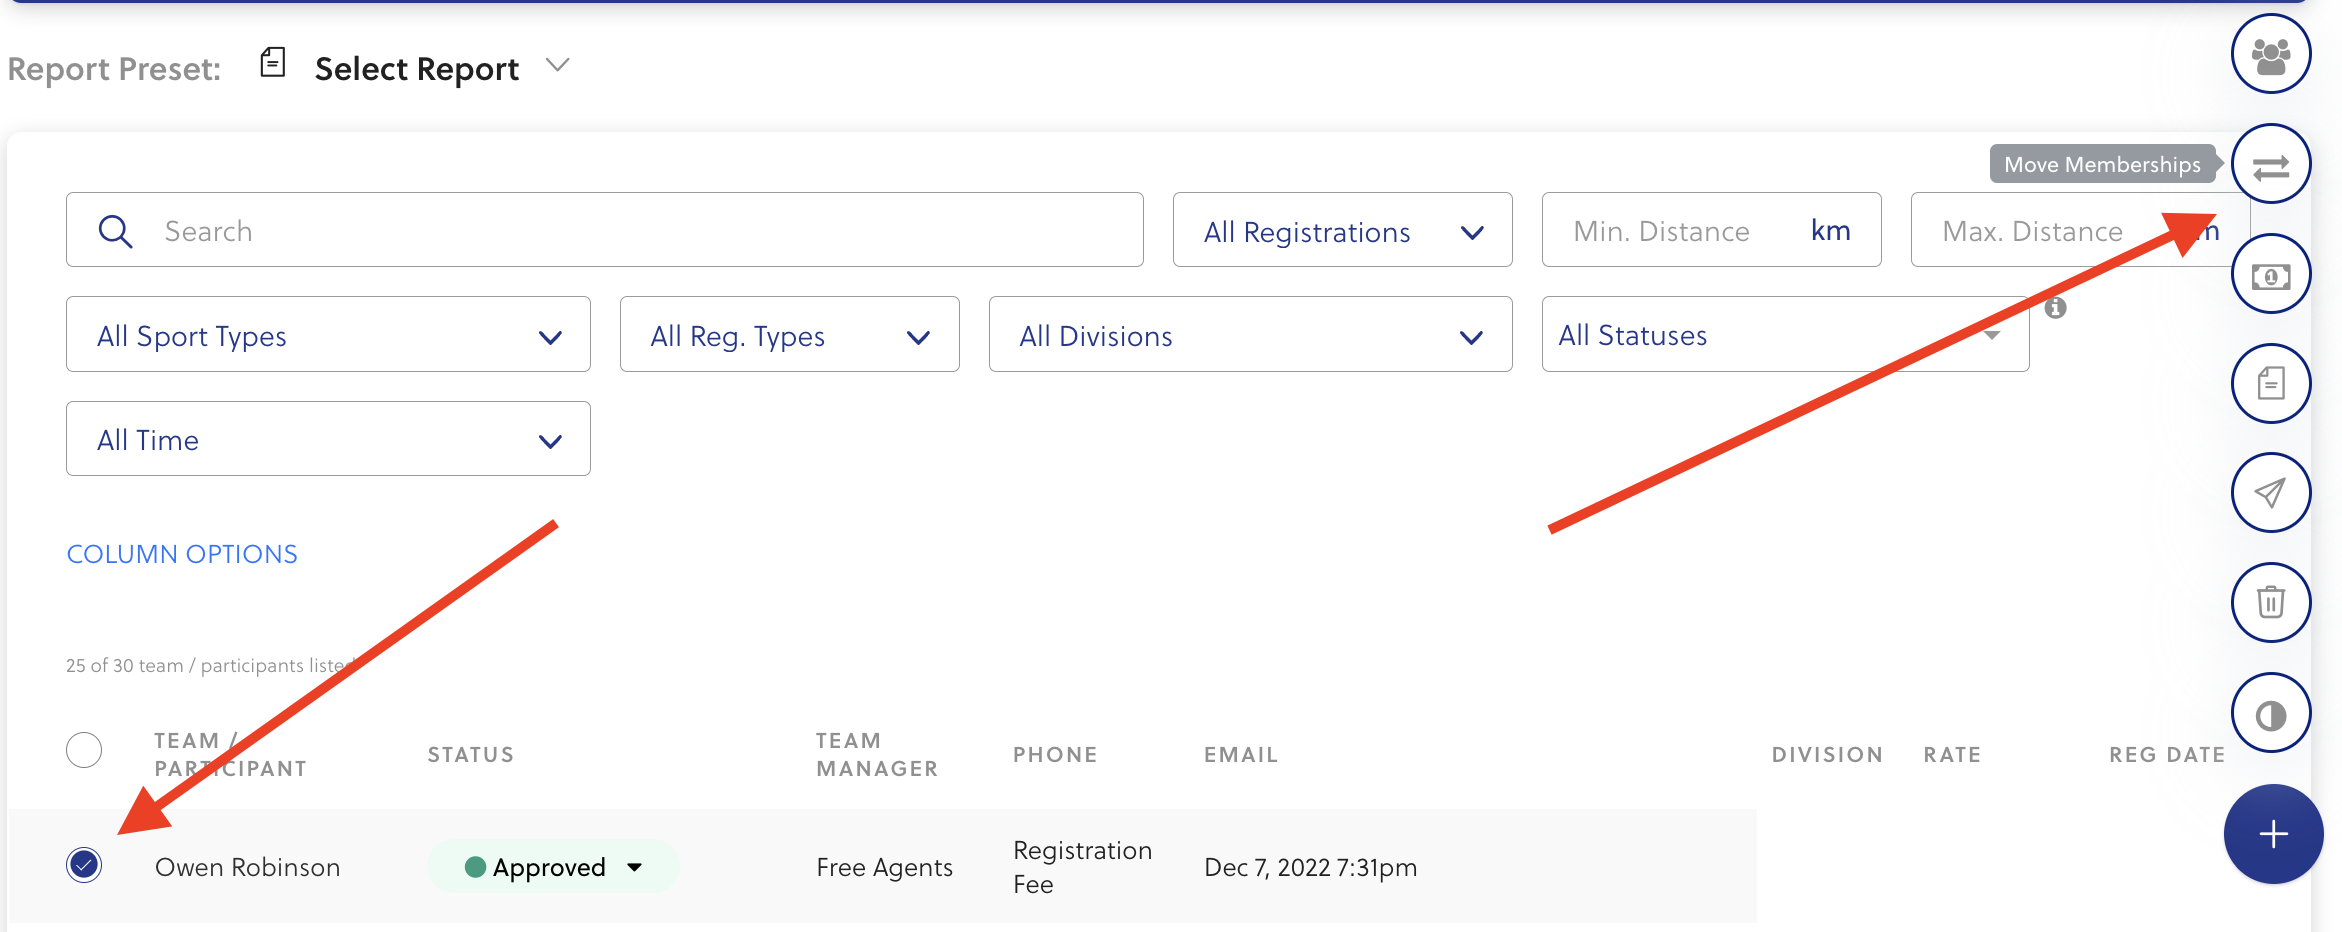Open the All Time date filter
2342x932 pixels.
(x=328, y=440)
